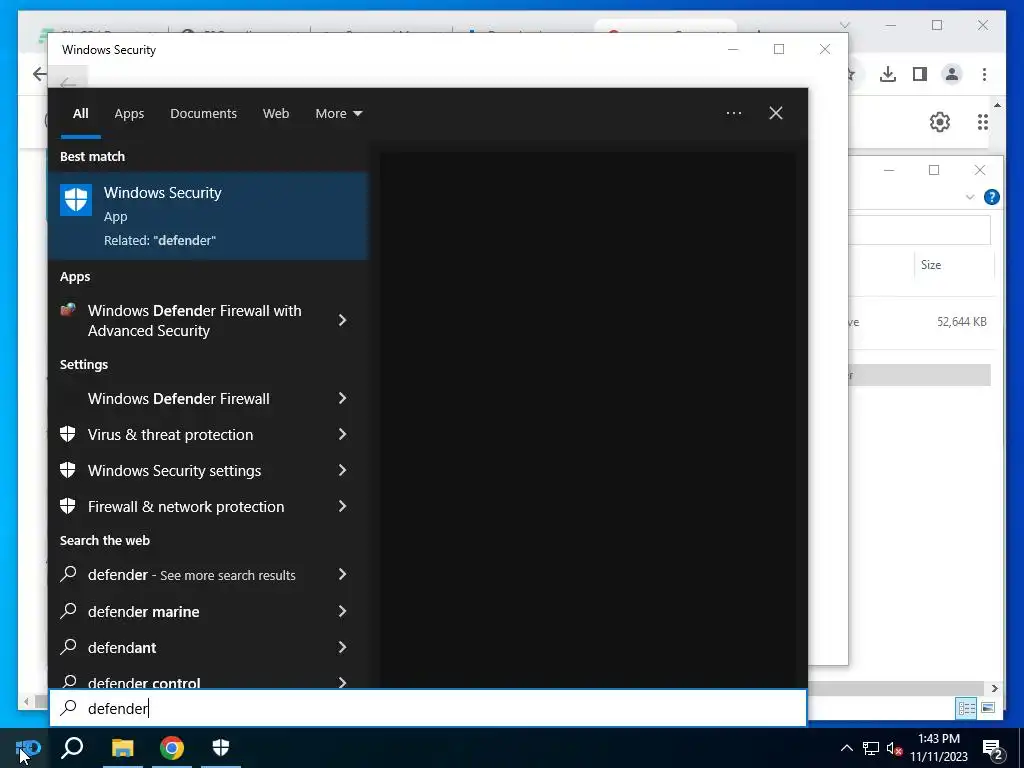The height and width of the screenshot is (768, 1024).
Task: Click the magnifier icon beside defender marine
Action: (68, 611)
